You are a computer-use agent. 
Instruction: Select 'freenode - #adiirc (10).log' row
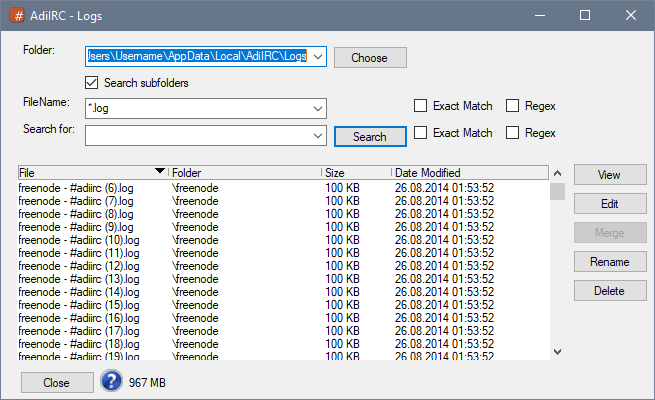283,240
